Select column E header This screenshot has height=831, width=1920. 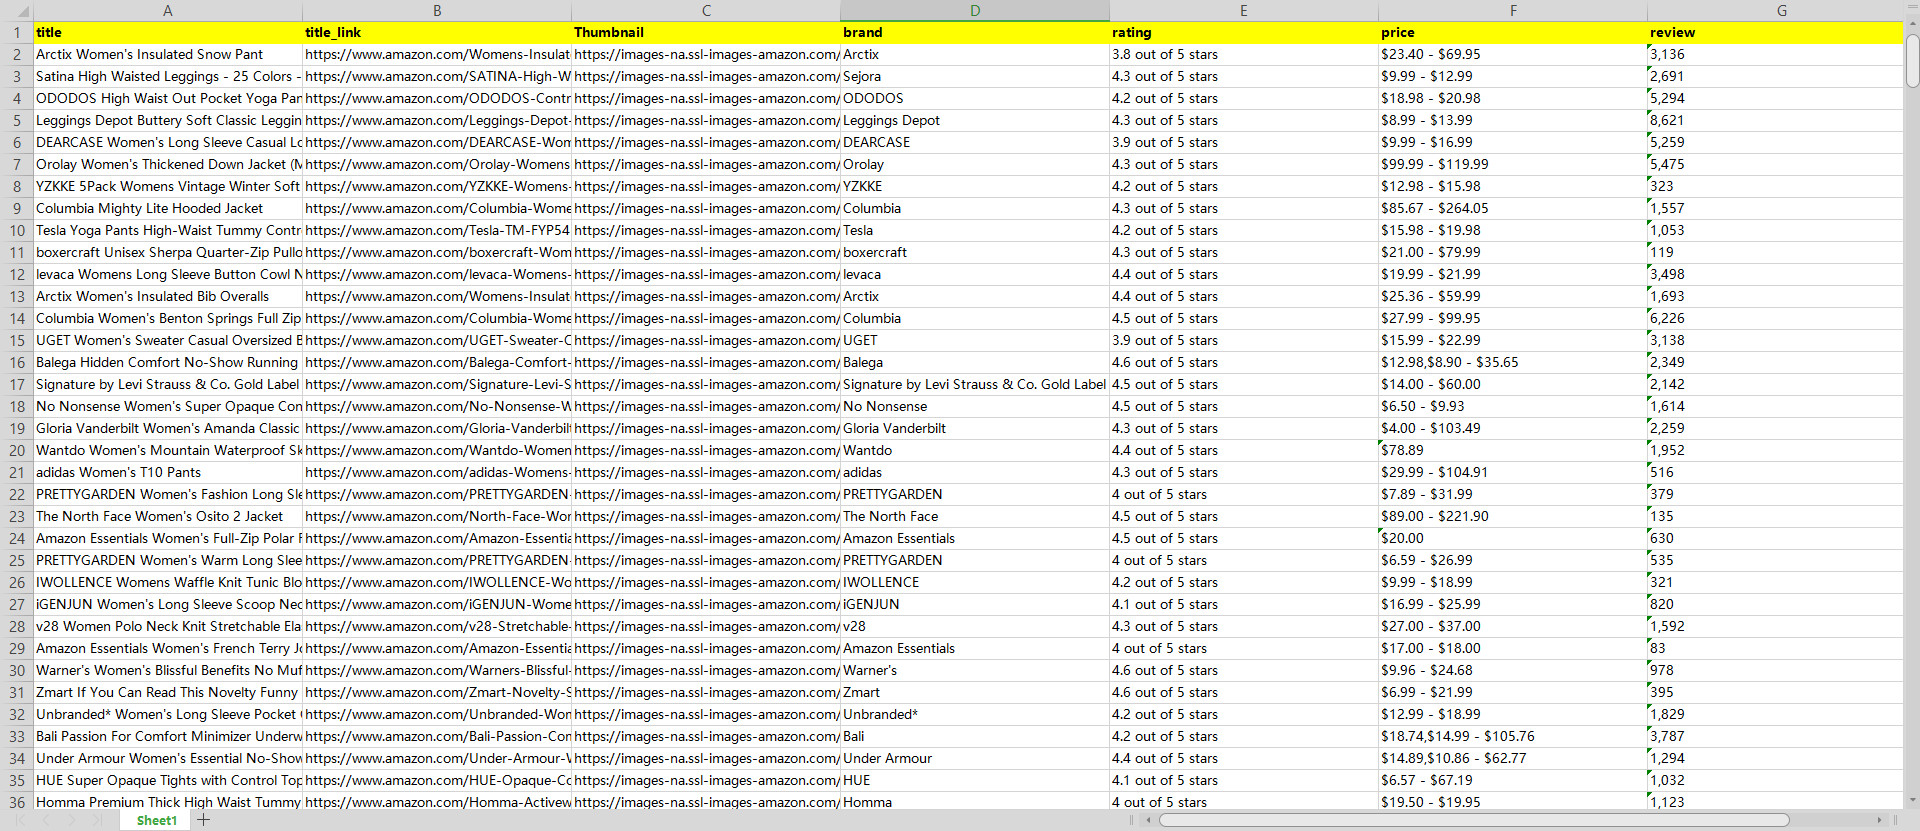point(1244,10)
